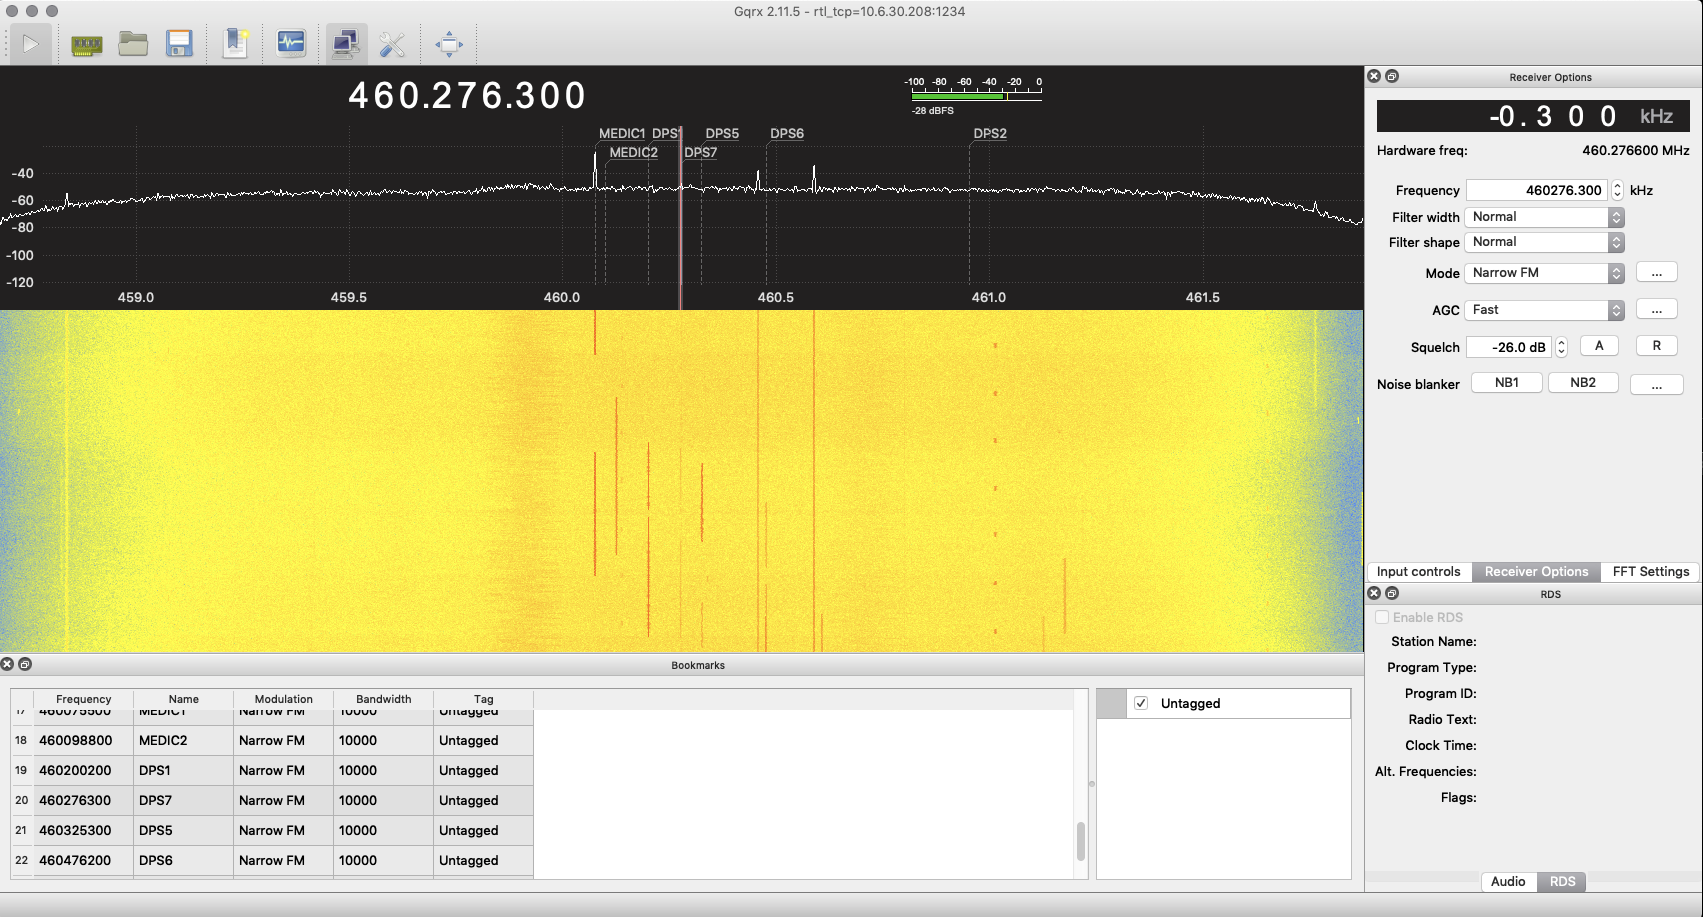The image size is (1703, 917).
Task: Click the Frequency kHz input field
Action: pyautogui.click(x=1537, y=190)
